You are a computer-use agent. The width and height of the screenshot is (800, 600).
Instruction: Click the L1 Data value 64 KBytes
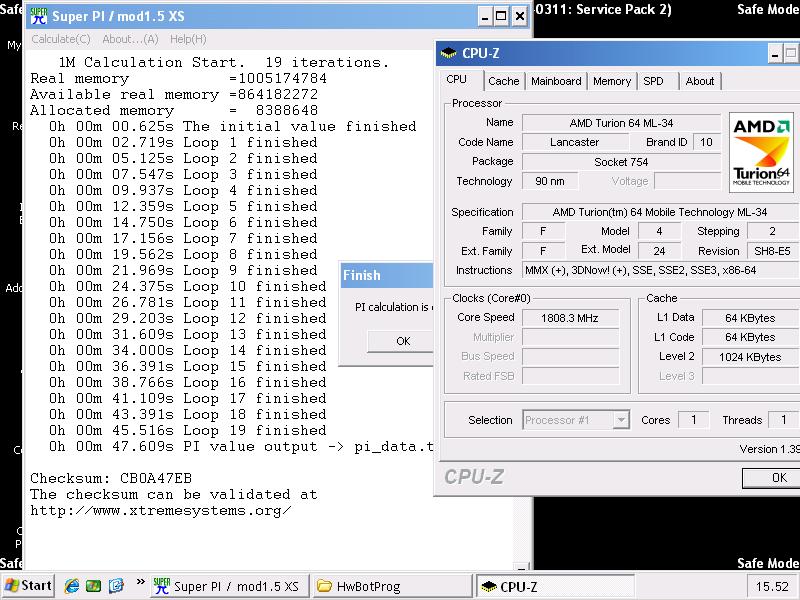pos(750,318)
